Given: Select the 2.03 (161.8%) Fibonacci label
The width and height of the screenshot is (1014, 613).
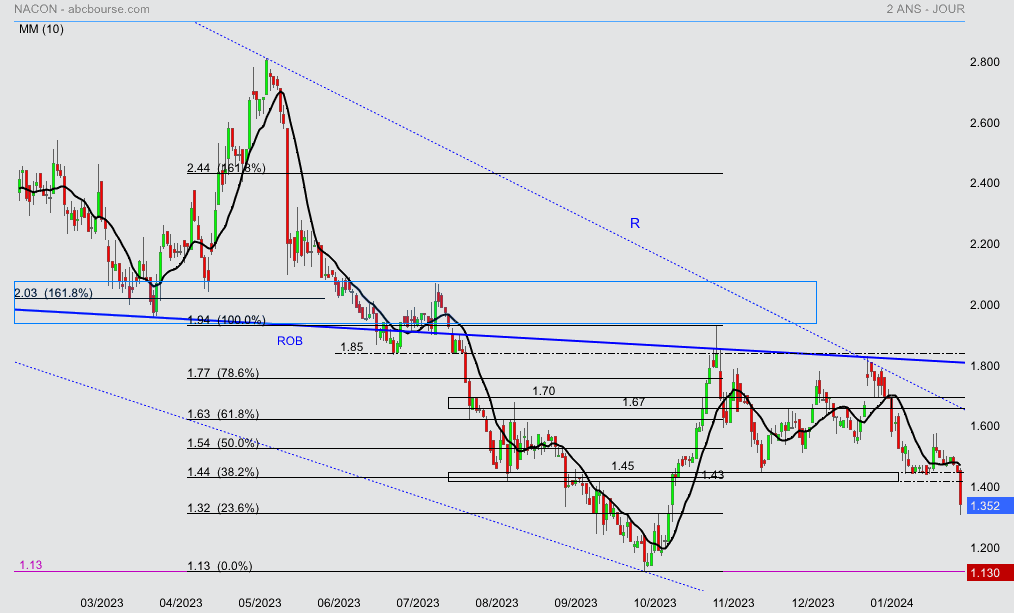Looking at the screenshot, I should [54, 293].
